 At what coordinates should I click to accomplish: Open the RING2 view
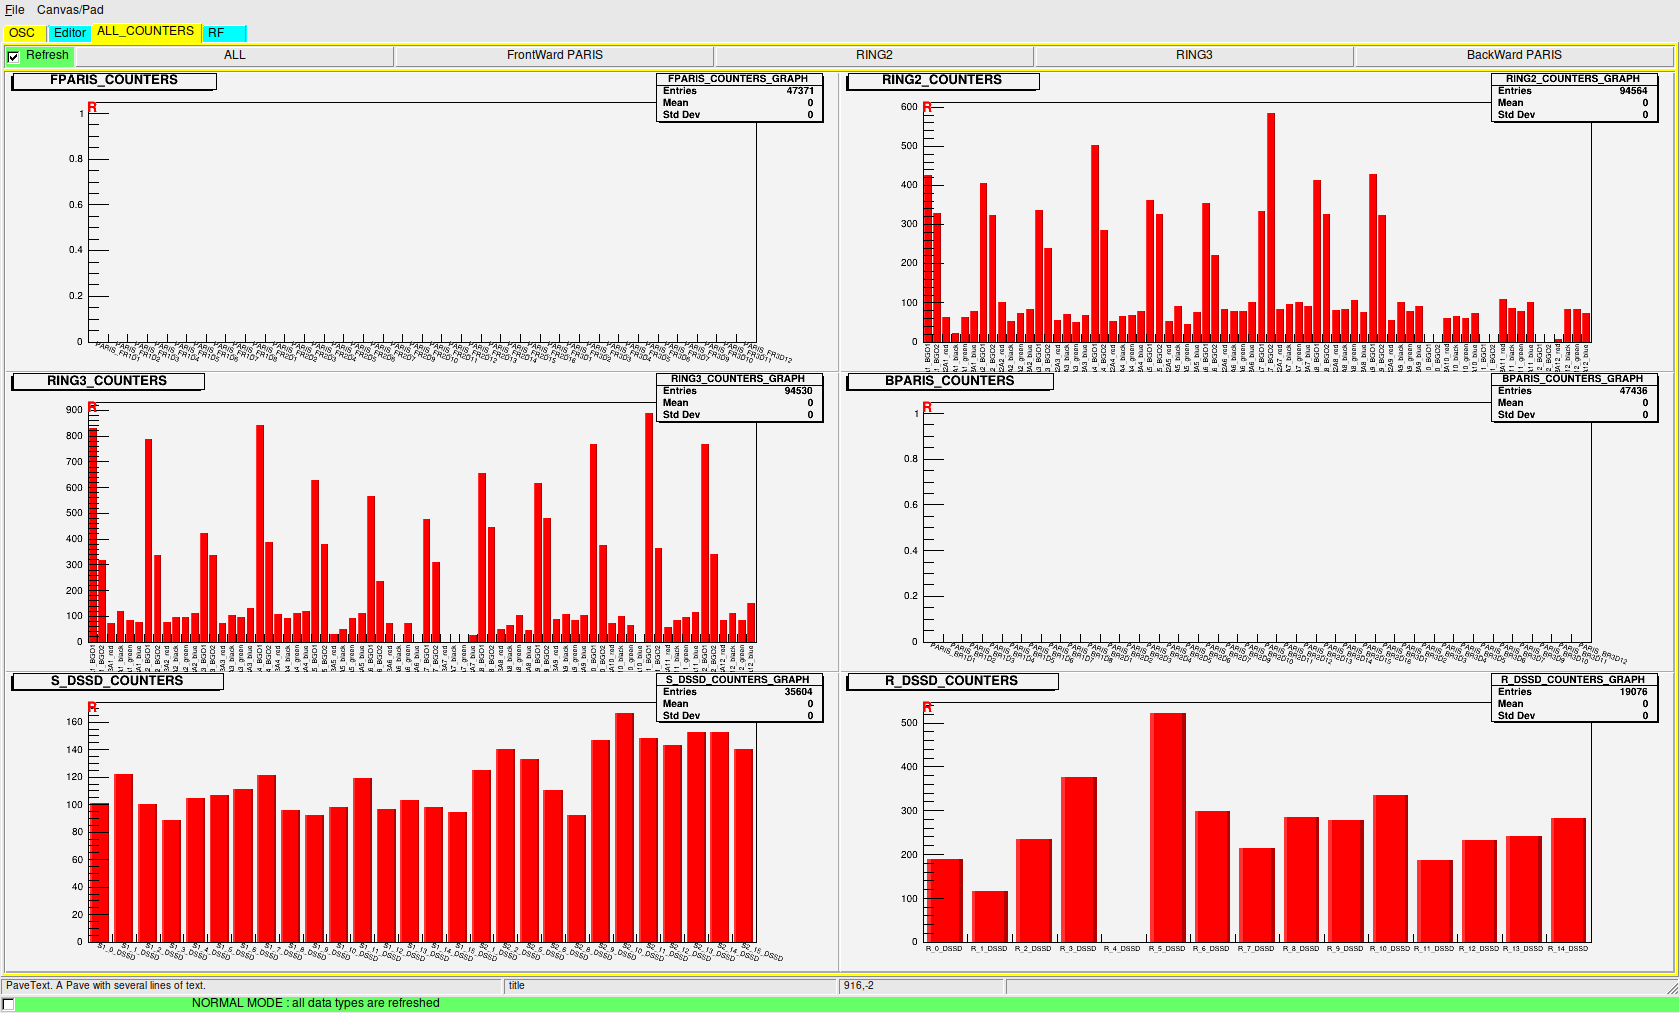point(875,55)
